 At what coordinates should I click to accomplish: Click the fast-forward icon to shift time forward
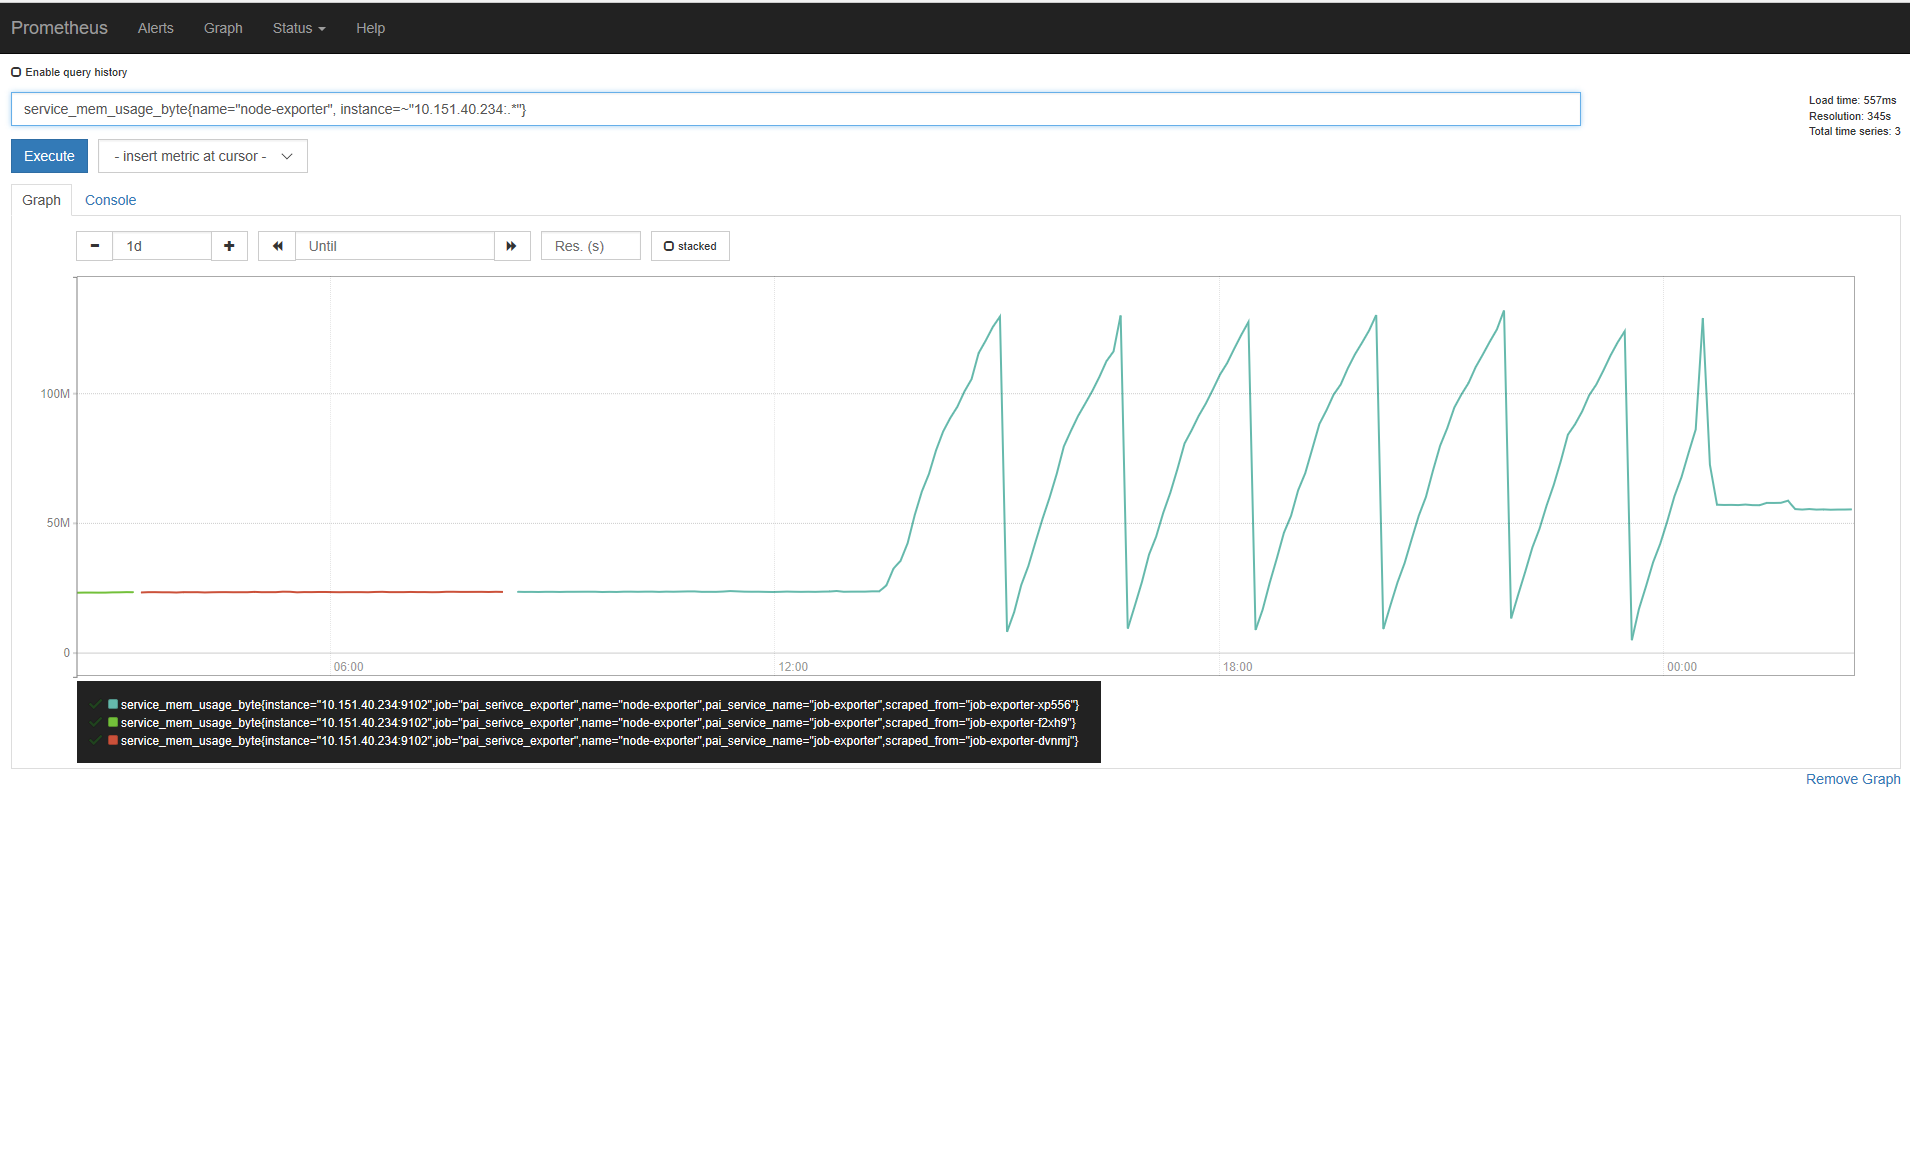click(511, 246)
